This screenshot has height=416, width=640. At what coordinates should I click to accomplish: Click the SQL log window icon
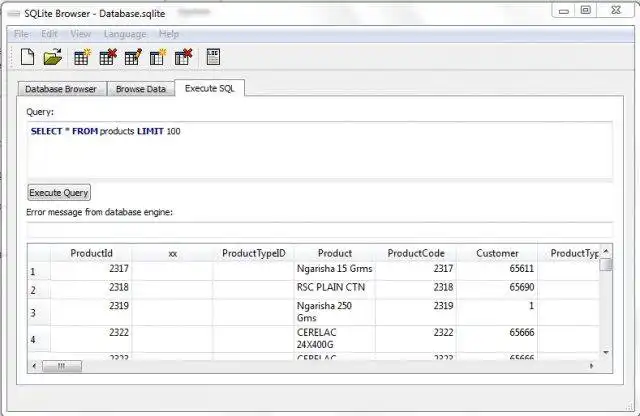tap(213, 57)
